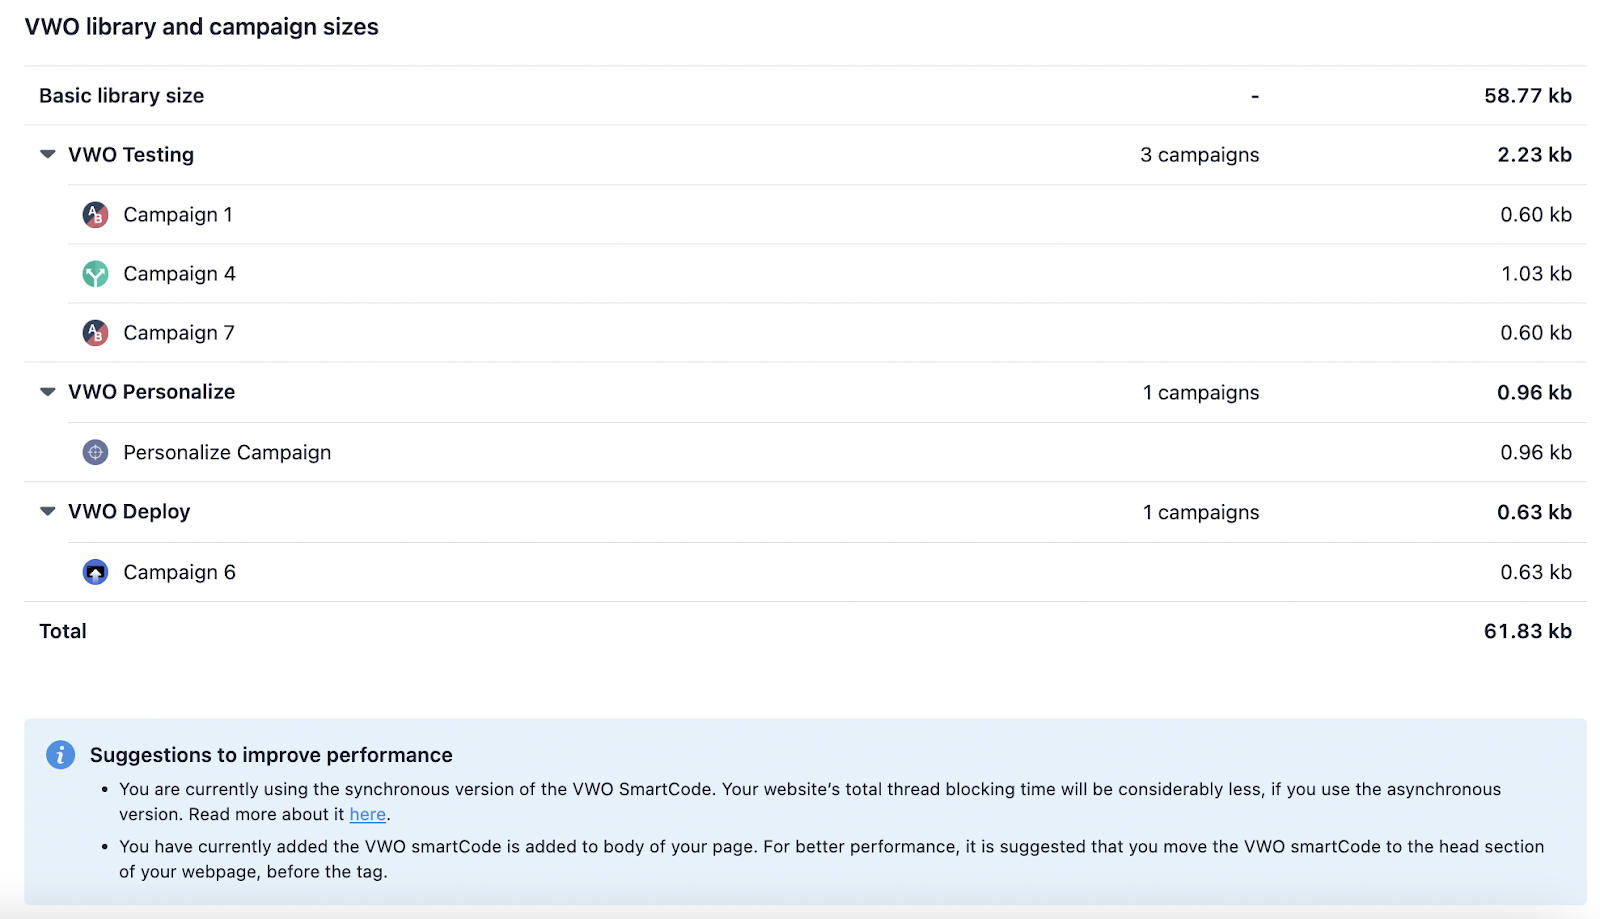This screenshot has width=1600, height=919.
Task: Select the Campaign 4 row label
Action: point(179,274)
